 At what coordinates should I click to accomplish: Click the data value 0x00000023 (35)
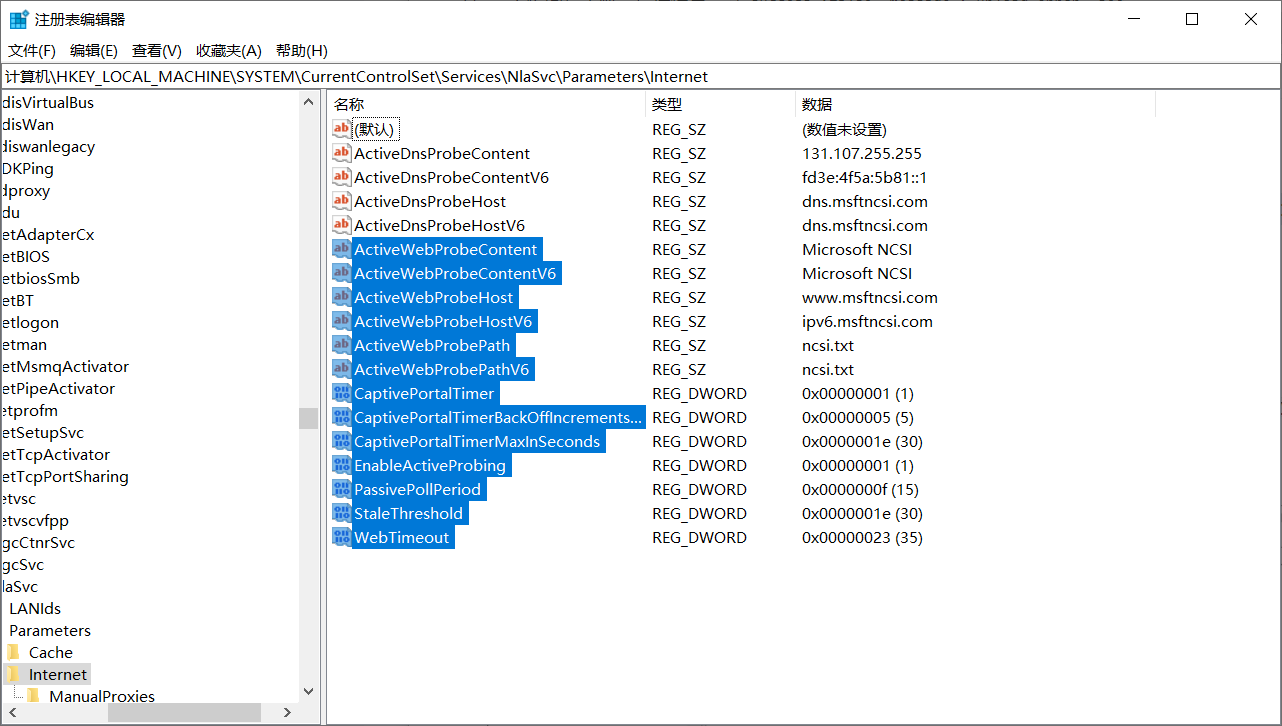click(861, 537)
